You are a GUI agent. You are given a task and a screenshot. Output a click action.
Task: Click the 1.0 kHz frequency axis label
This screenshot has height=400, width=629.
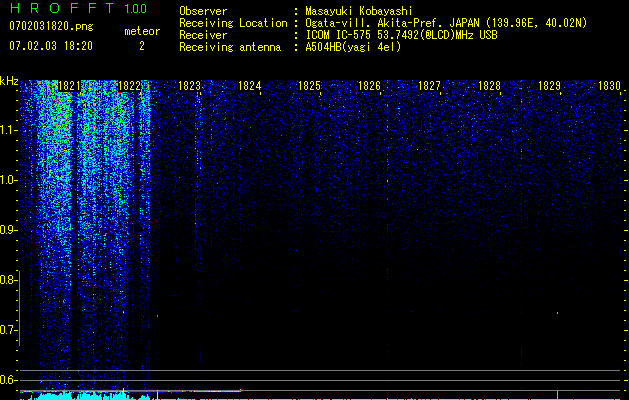tap(8, 180)
